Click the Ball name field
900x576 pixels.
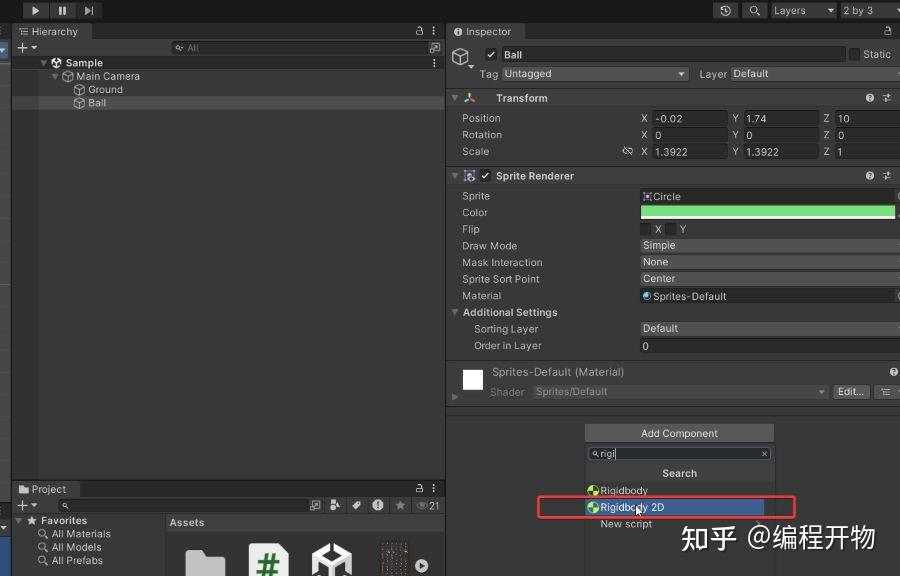pos(673,55)
